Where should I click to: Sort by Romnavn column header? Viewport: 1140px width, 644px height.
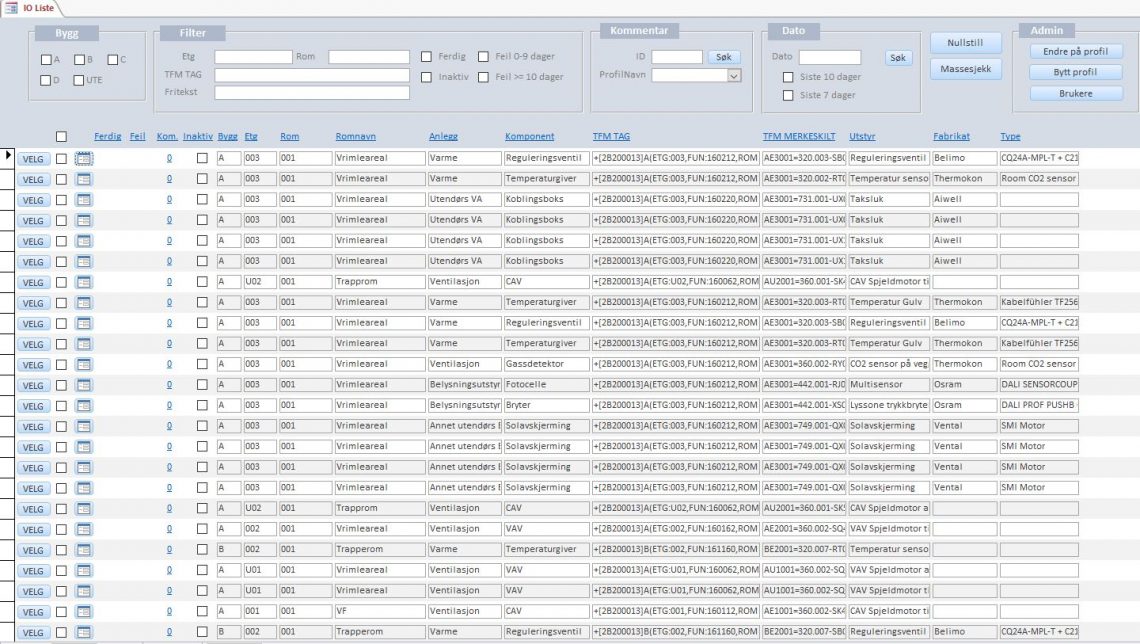click(356, 137)
